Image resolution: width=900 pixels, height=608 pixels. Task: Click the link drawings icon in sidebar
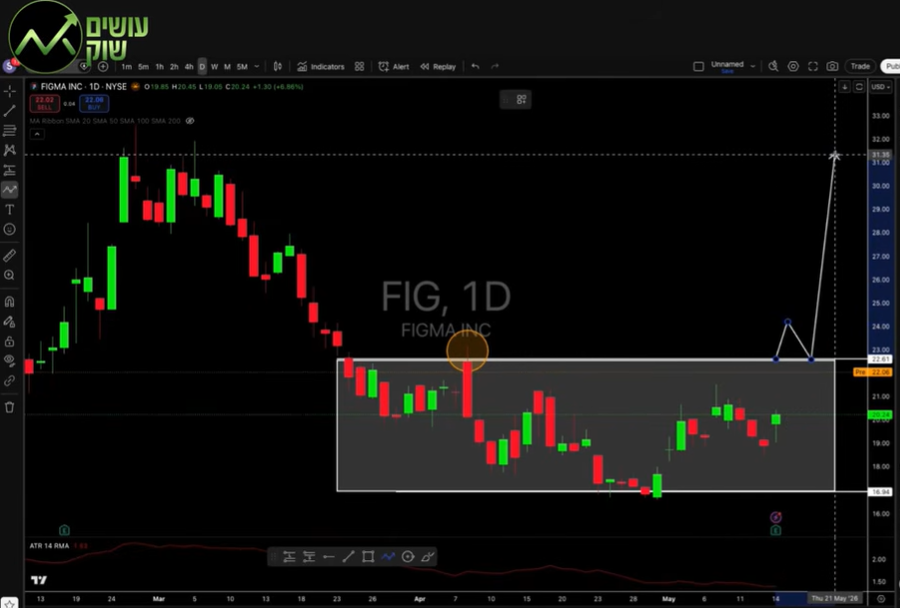(10, 381)
